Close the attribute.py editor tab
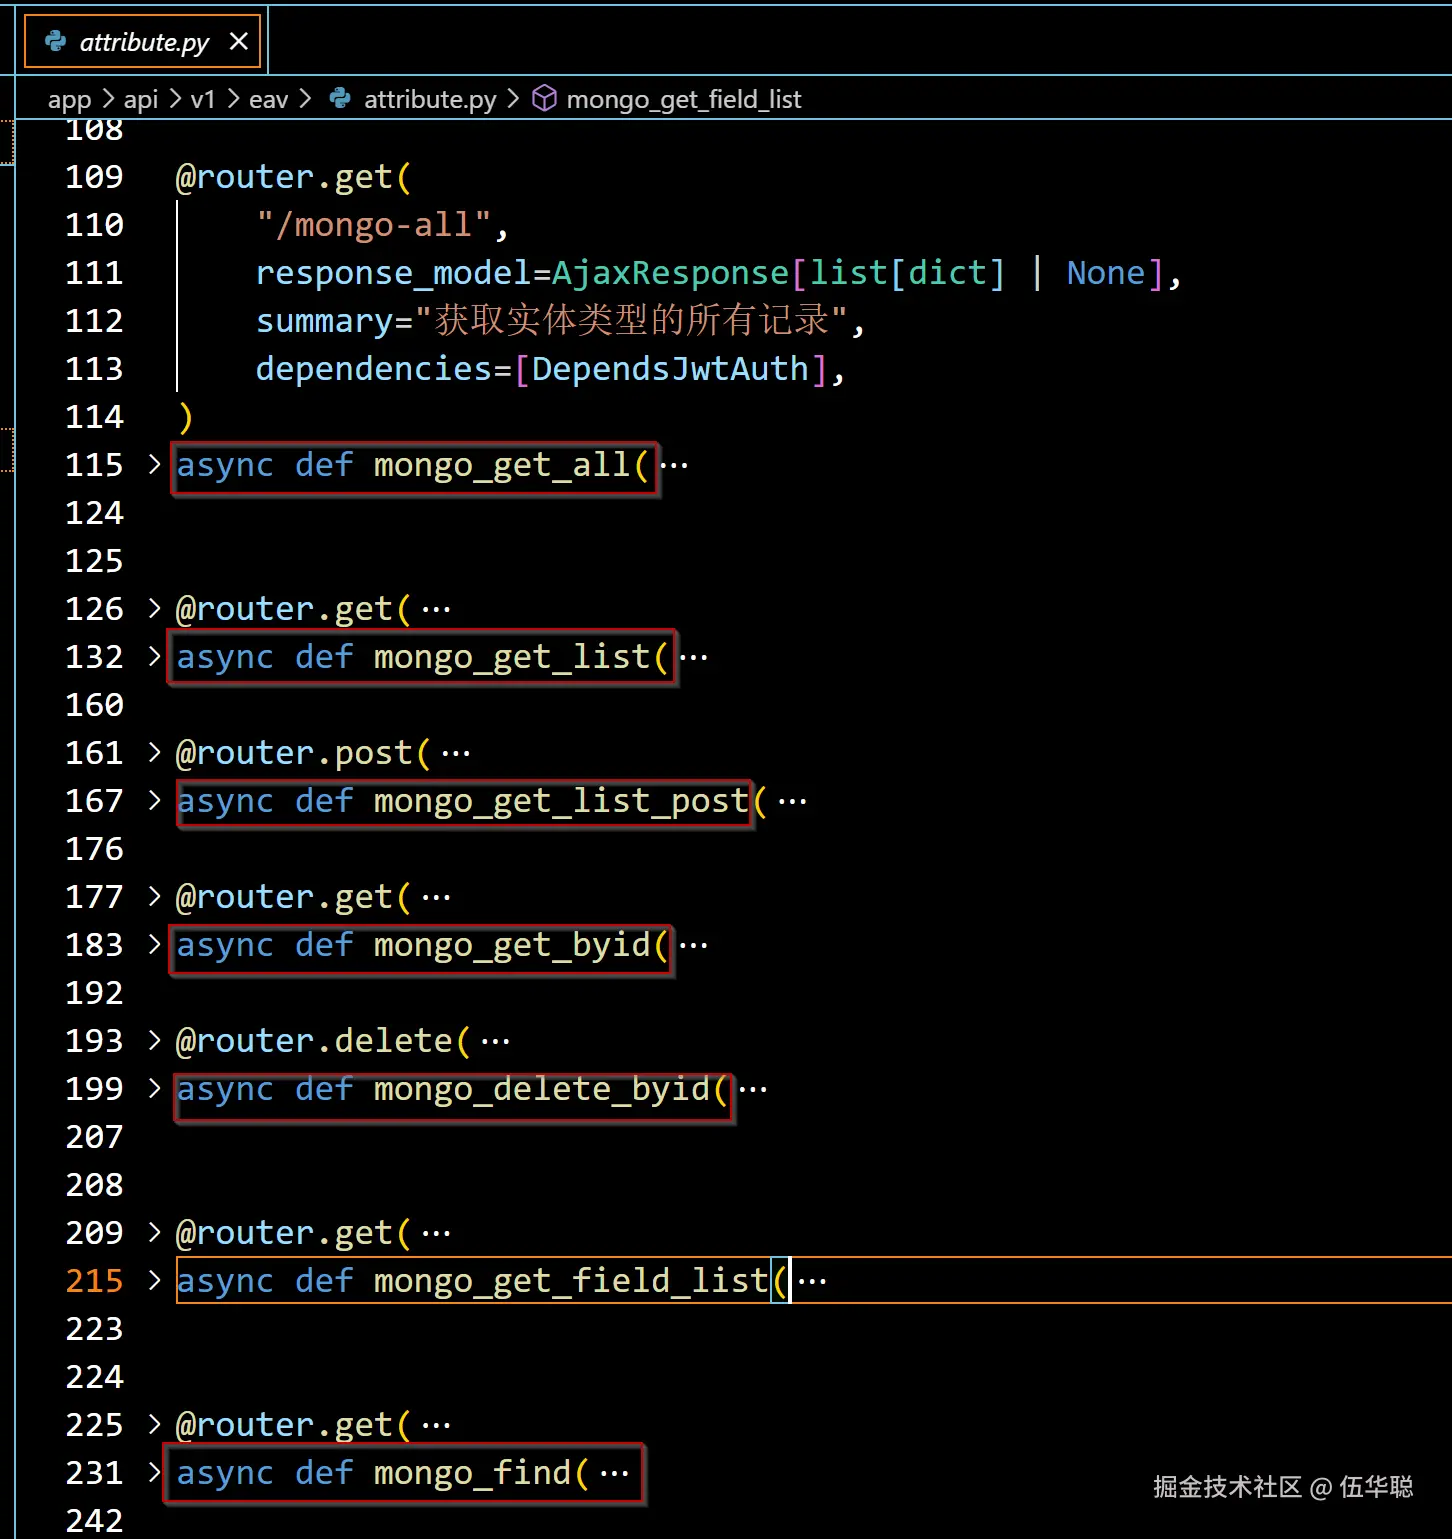This screenshot has height=1539, width=1452. coord(238,41)
